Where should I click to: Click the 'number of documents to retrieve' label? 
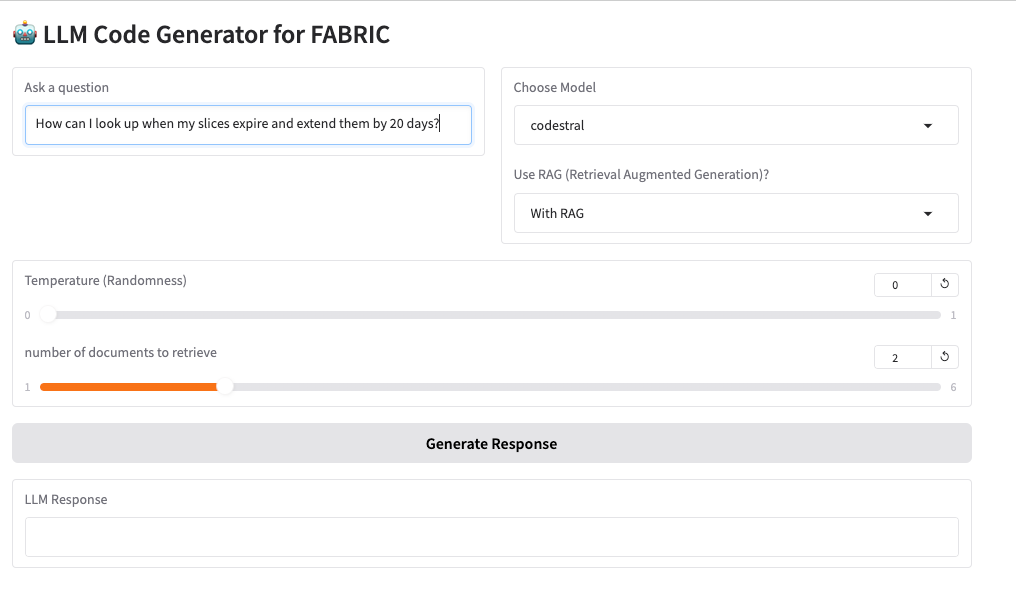[120, 352]
